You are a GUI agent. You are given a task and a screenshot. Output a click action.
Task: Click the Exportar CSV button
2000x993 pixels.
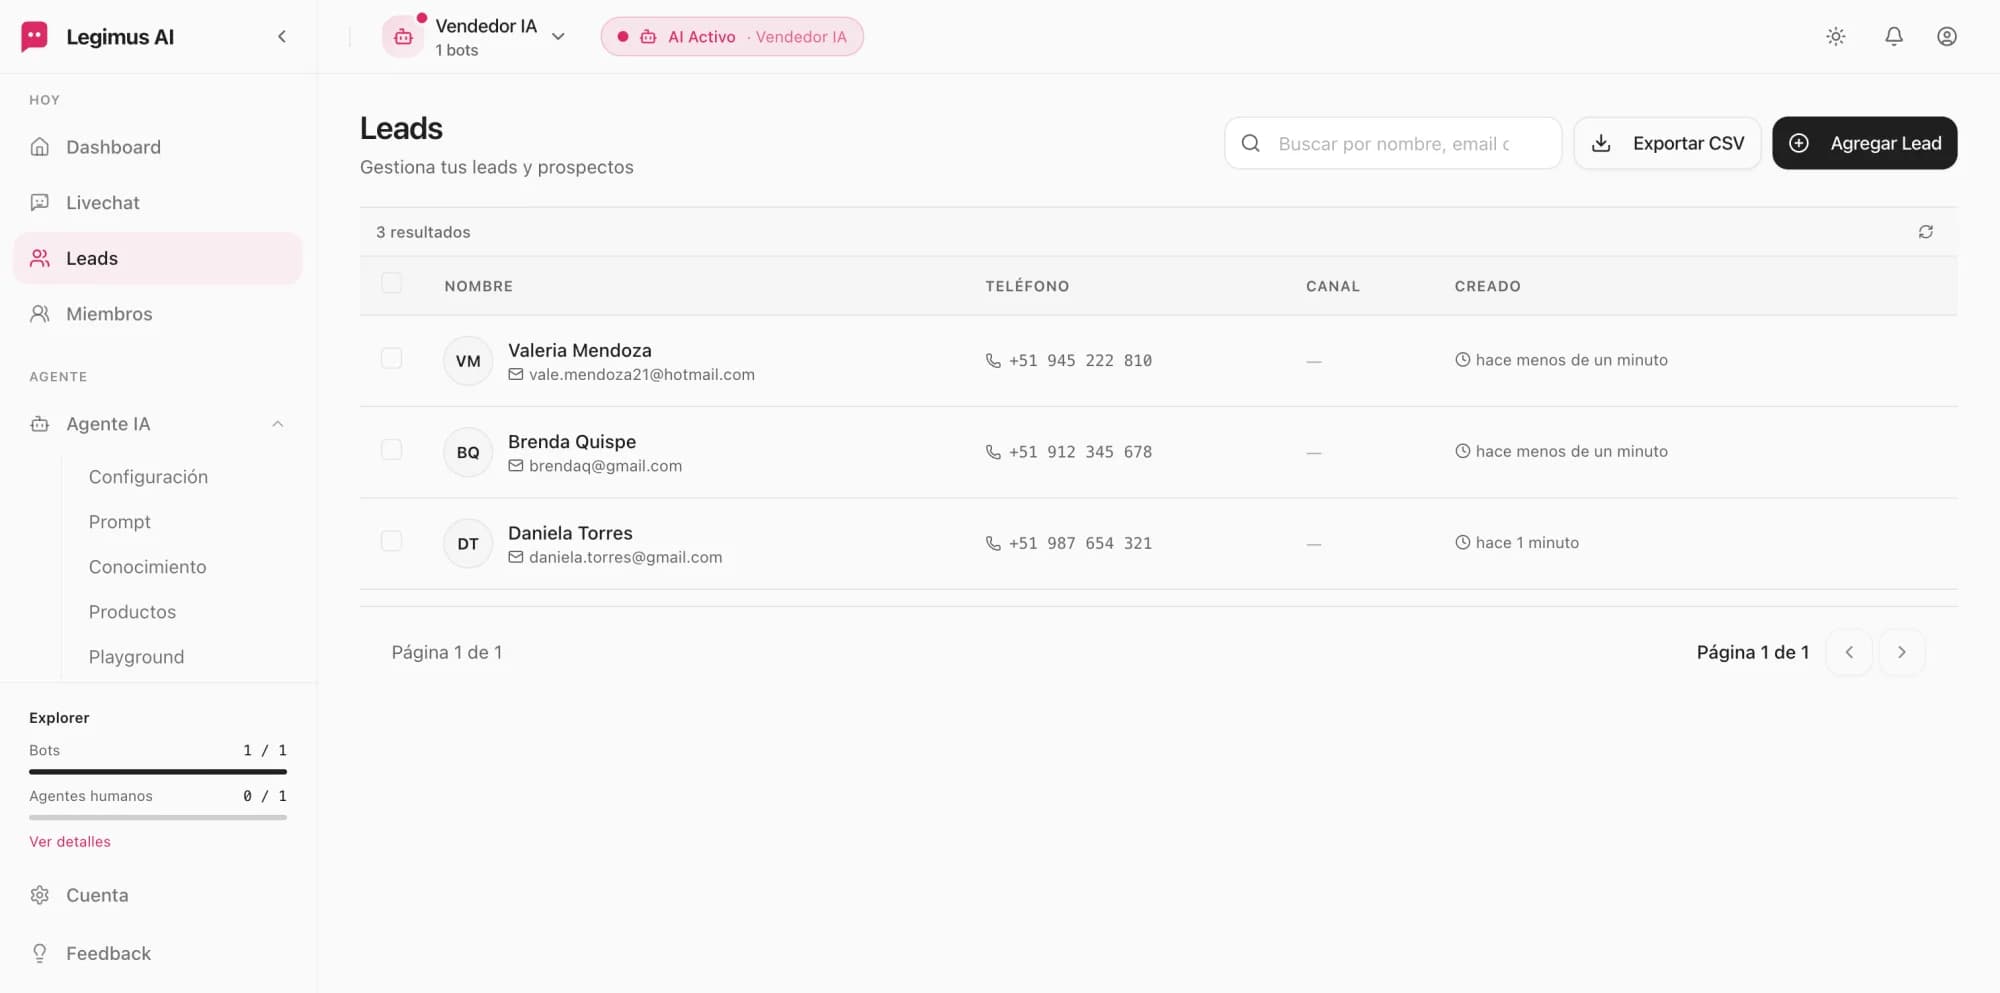point(1667,143)
